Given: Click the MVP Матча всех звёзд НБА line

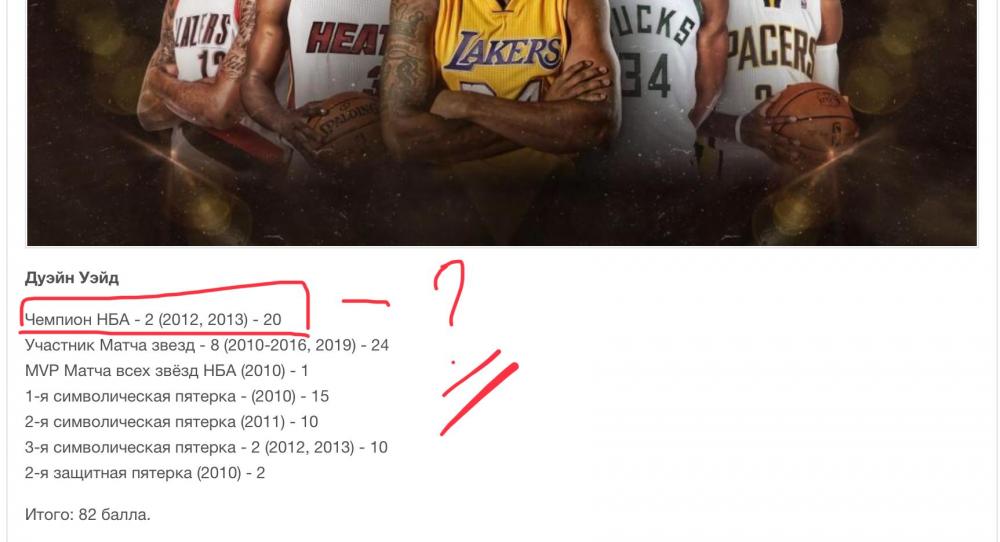Looking at the screenshot, I should click(x=166, y=370).
